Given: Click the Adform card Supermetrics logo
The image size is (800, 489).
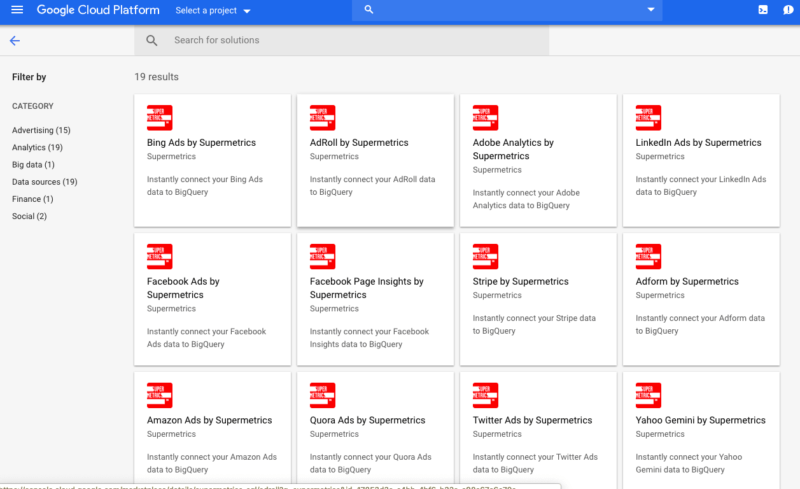Looking at the screenshot, I should point(648,257).
